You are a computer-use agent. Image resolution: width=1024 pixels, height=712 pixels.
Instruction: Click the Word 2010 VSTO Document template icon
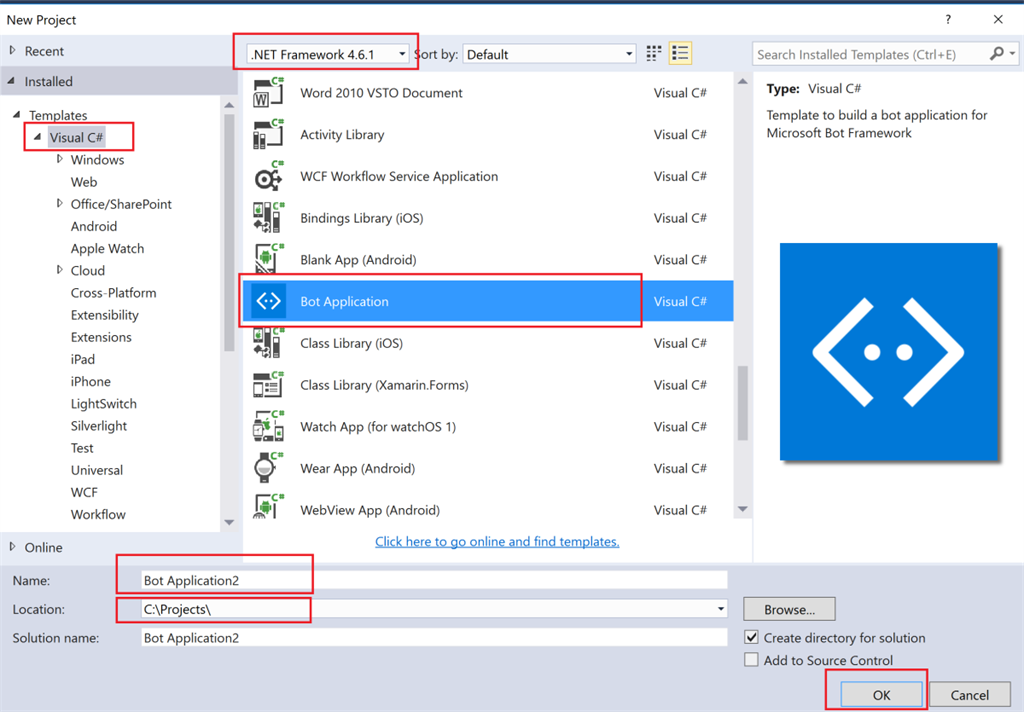click(268, 93)
